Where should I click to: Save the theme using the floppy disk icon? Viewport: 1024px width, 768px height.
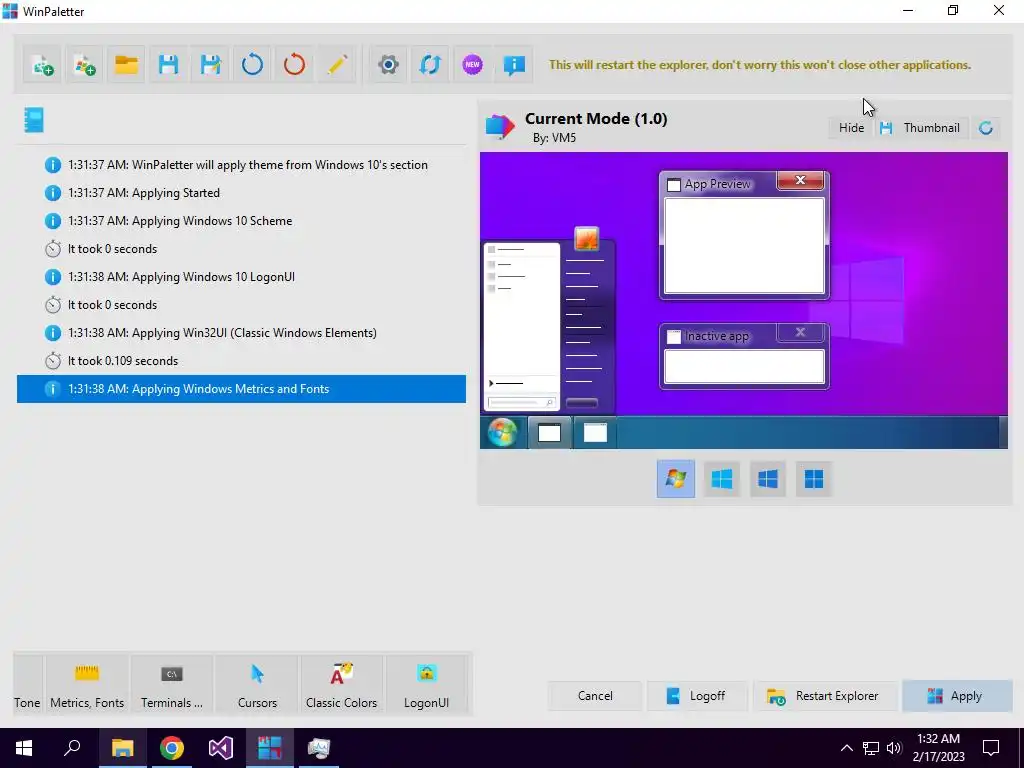168,65
